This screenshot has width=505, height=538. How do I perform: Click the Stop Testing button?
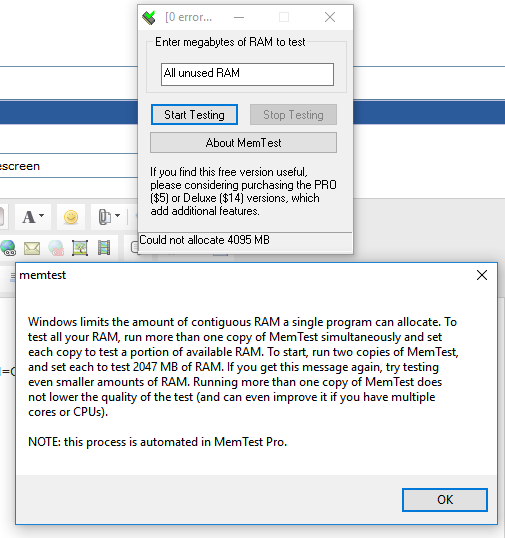[x=293, y=115]
